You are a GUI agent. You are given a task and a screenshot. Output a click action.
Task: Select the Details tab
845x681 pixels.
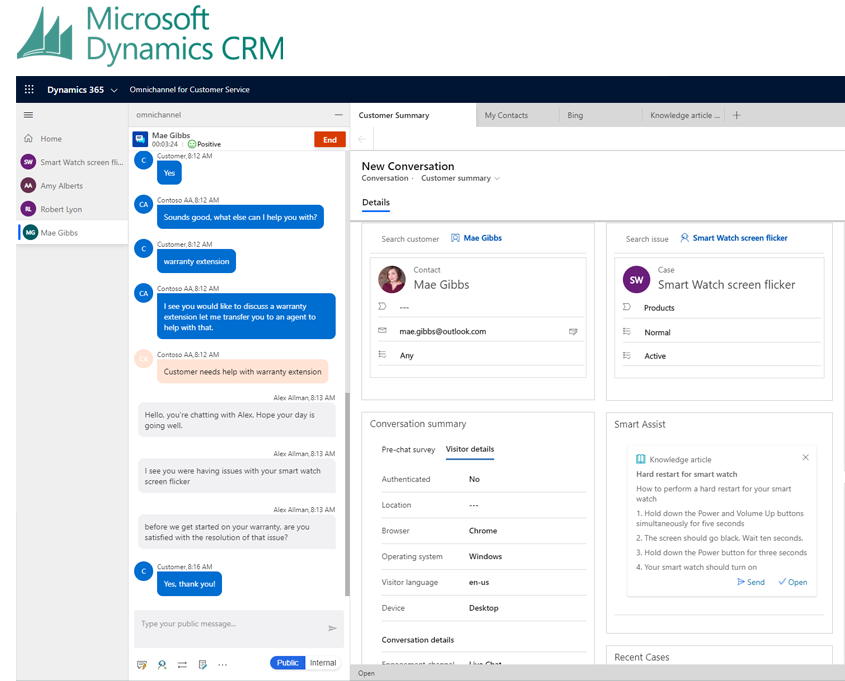[376, 203]
